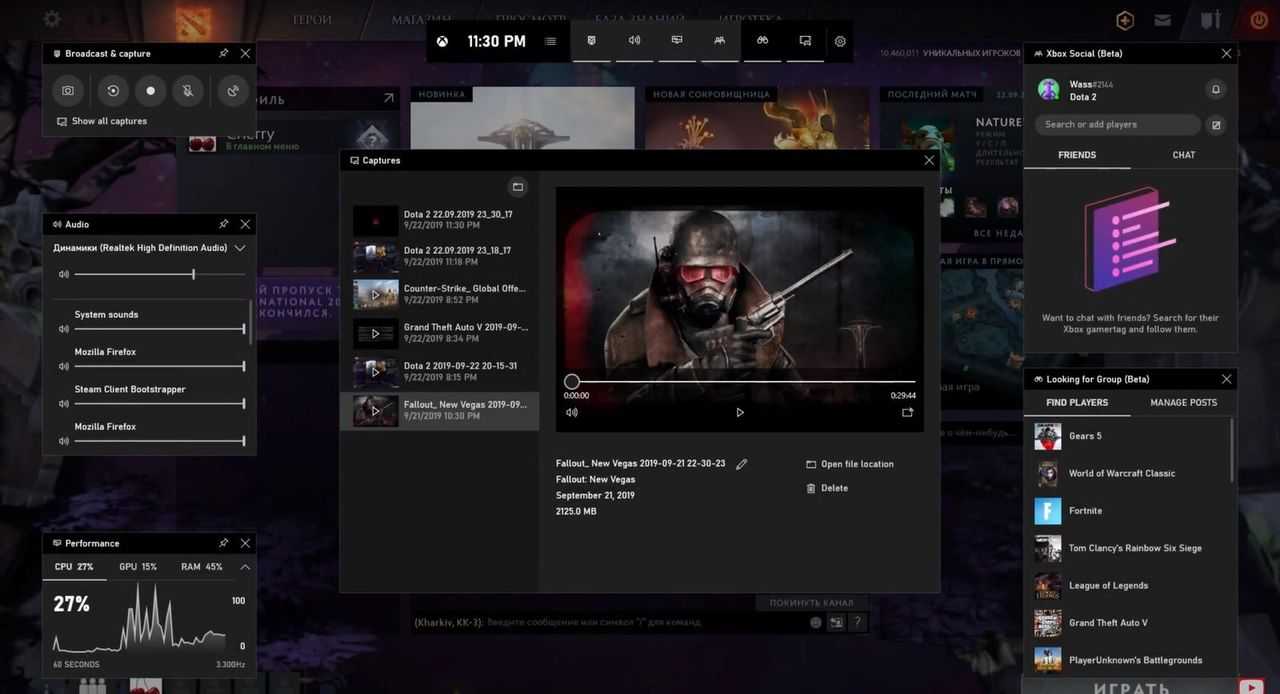Start recording with the record button
Viewport: 1280px width, 694px height.
tap(151, 90)
